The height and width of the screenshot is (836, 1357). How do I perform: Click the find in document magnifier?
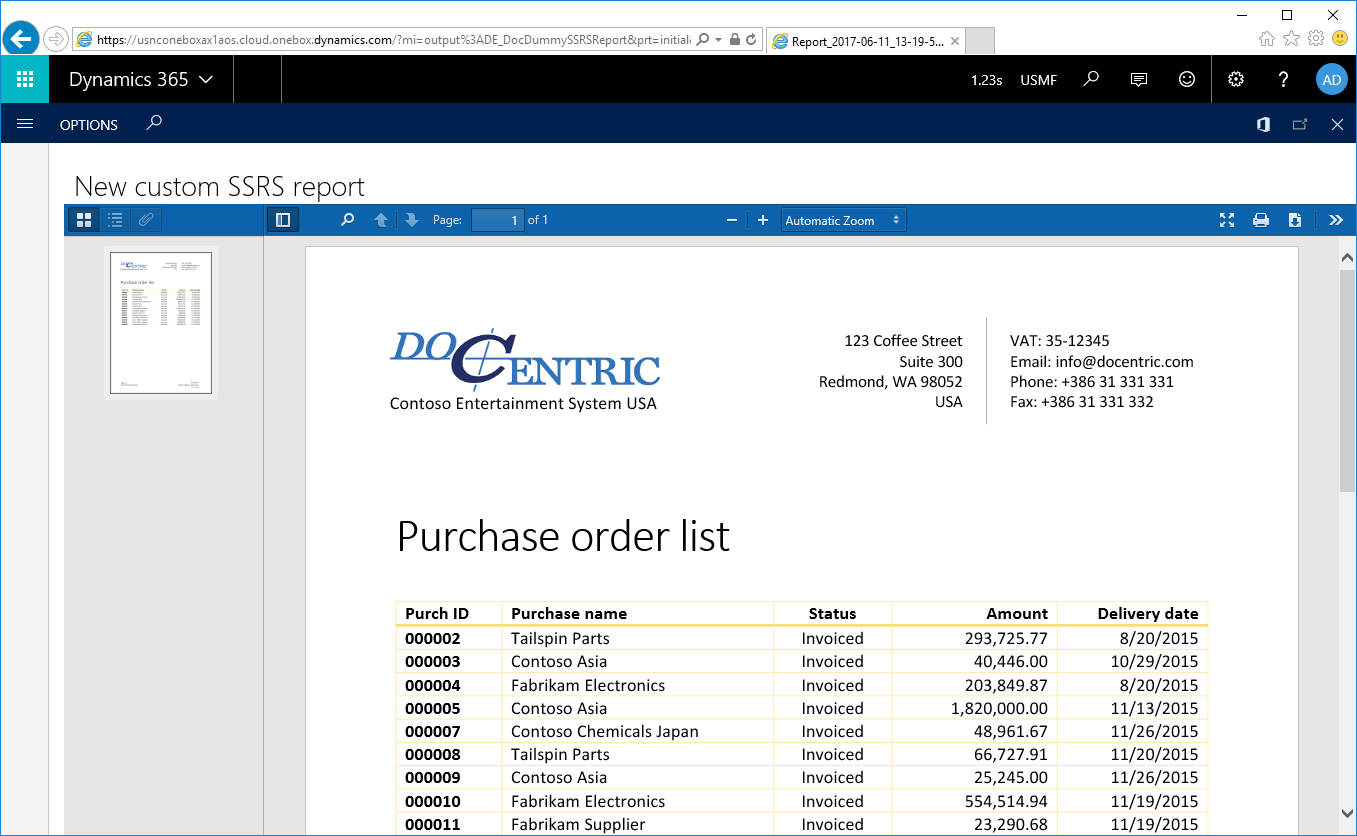coord(347,220)
